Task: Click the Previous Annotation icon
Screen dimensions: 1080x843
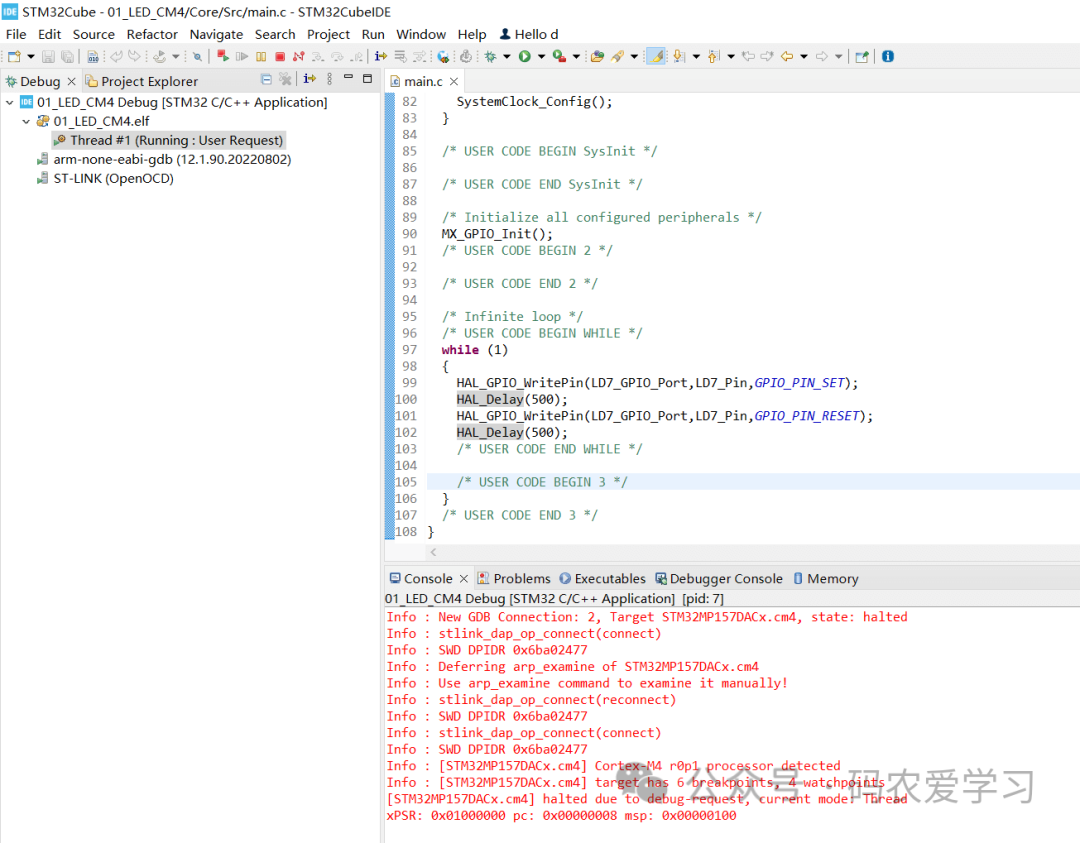Action: (x=714, y=56)
